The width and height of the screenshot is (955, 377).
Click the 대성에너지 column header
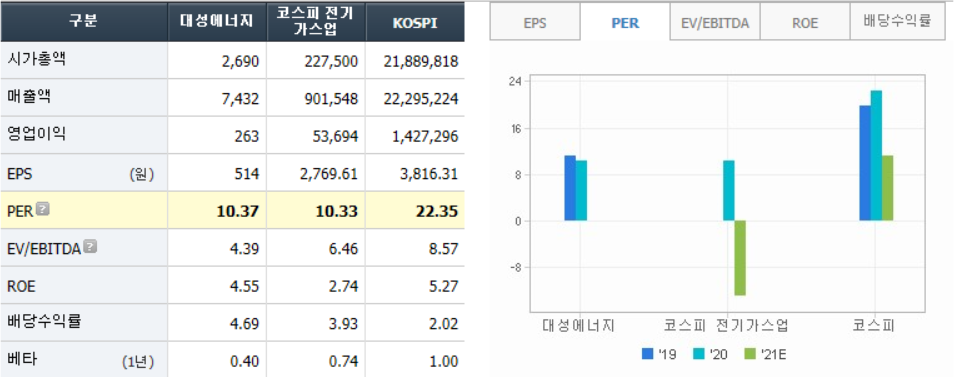[217, 21]
